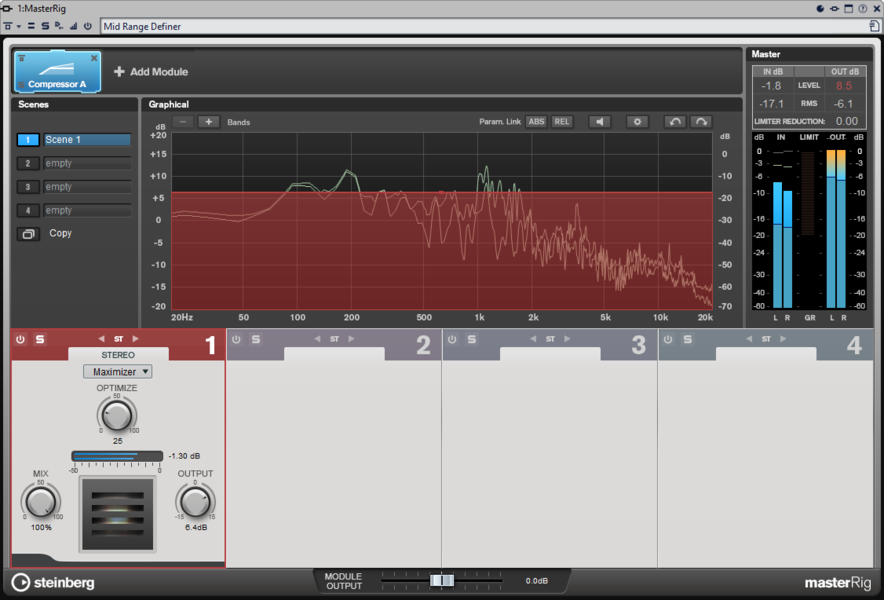The width and height of the screenshot is (884, 600).
Task: Click the OUTPUT knob in band 1
Action: [x=196, y=501]
